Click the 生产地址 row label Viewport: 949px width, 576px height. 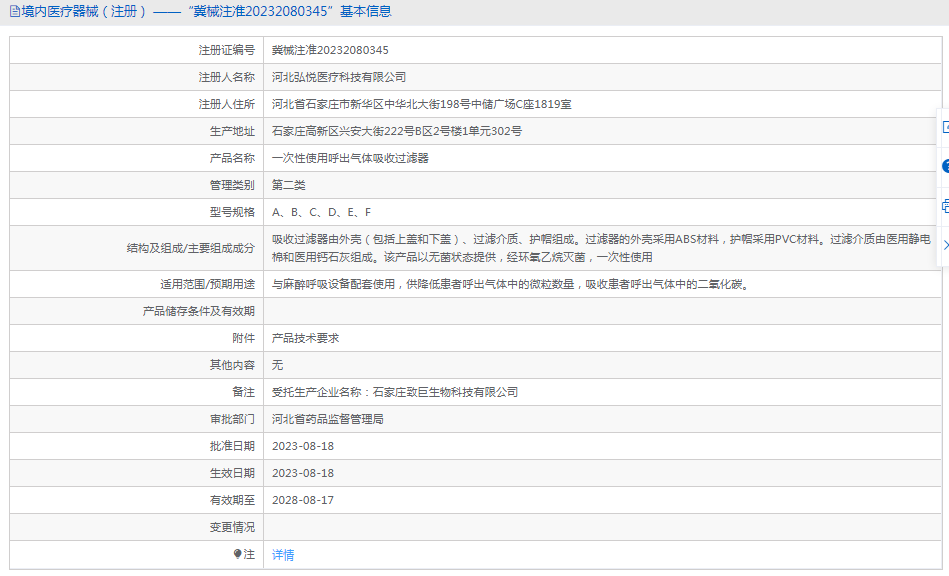232,131
